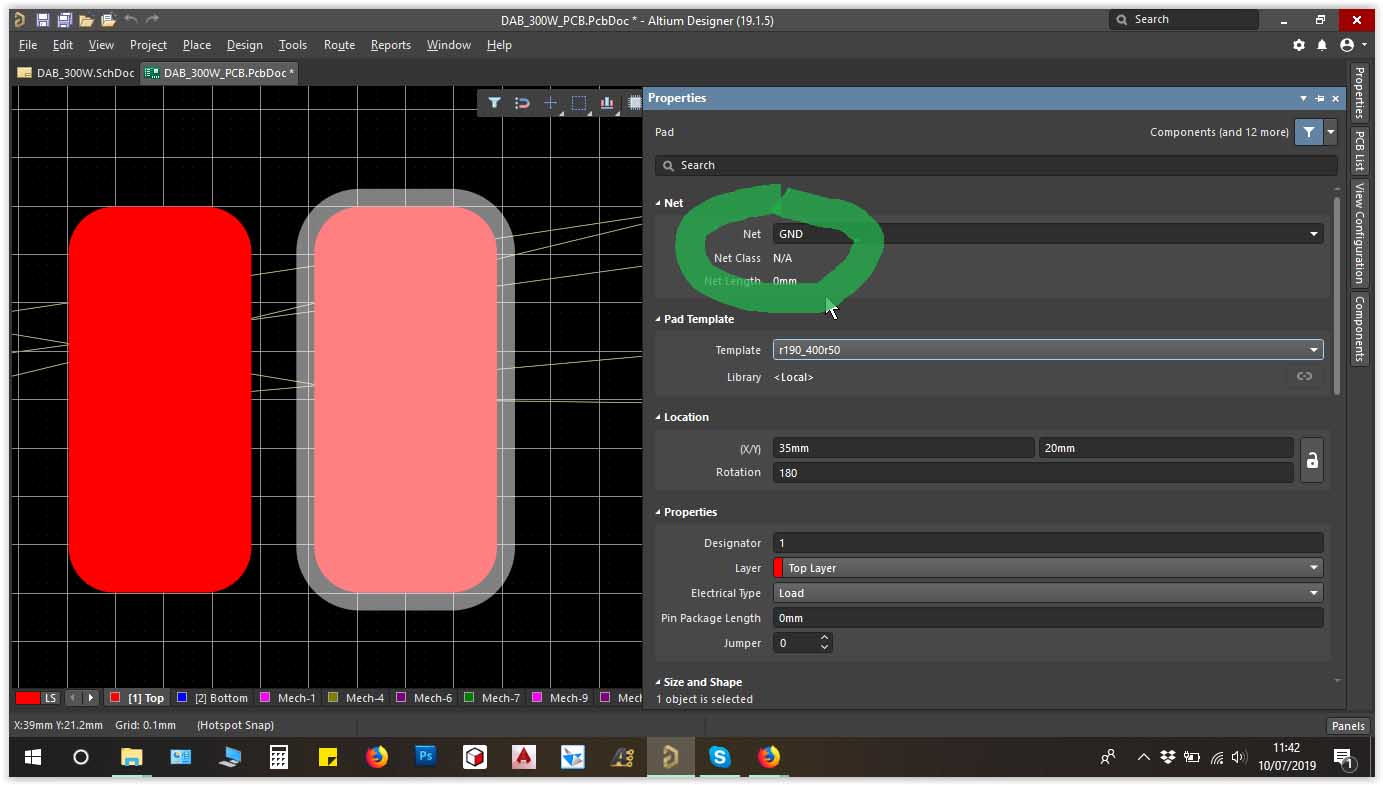
Task: Click the open folder icon in title bar
Action: 86,20
